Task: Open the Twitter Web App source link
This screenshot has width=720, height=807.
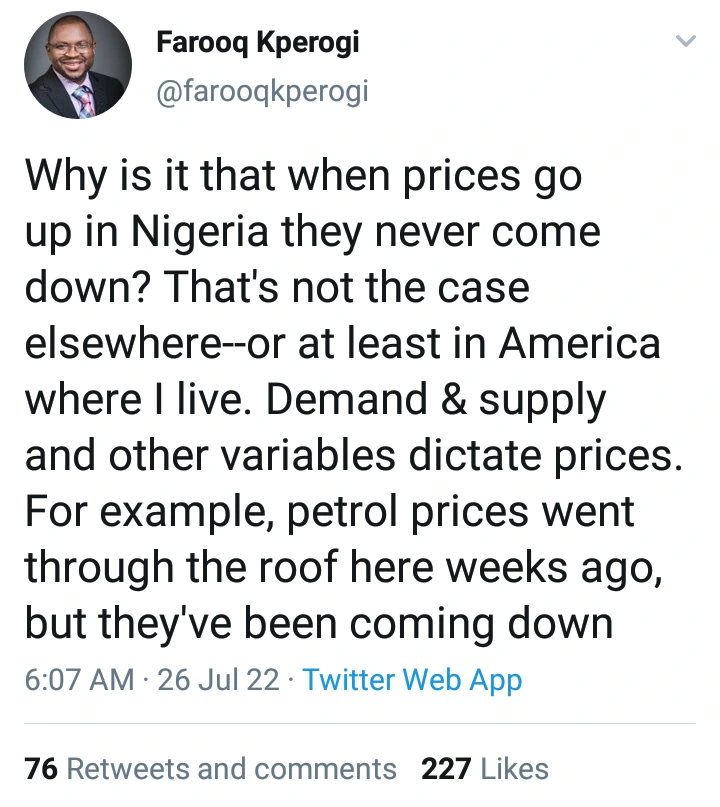Action: tap(412, 680)
